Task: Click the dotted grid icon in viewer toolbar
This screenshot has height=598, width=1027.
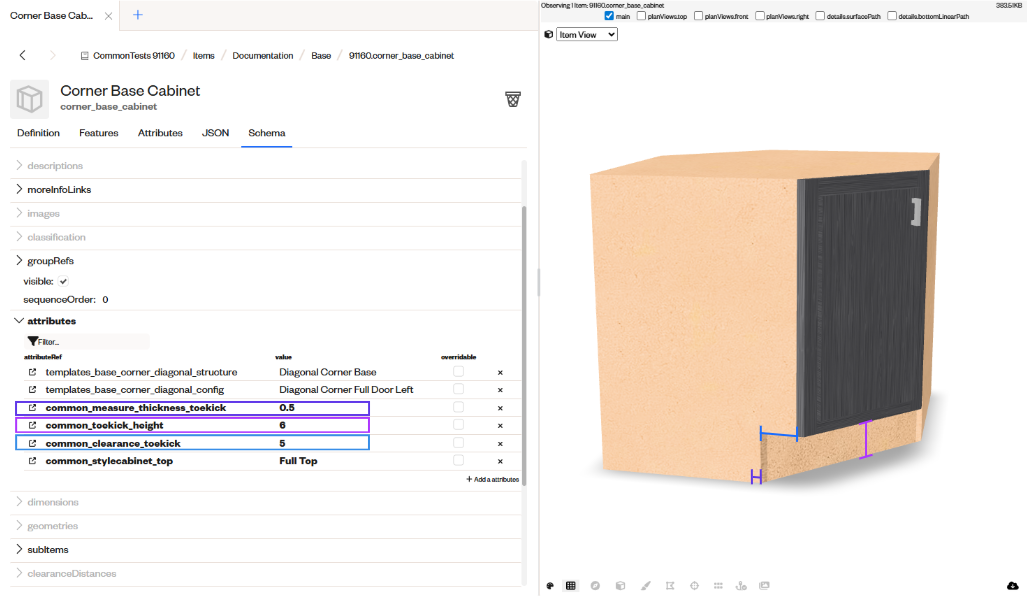Action: click(x=719, y=586)
